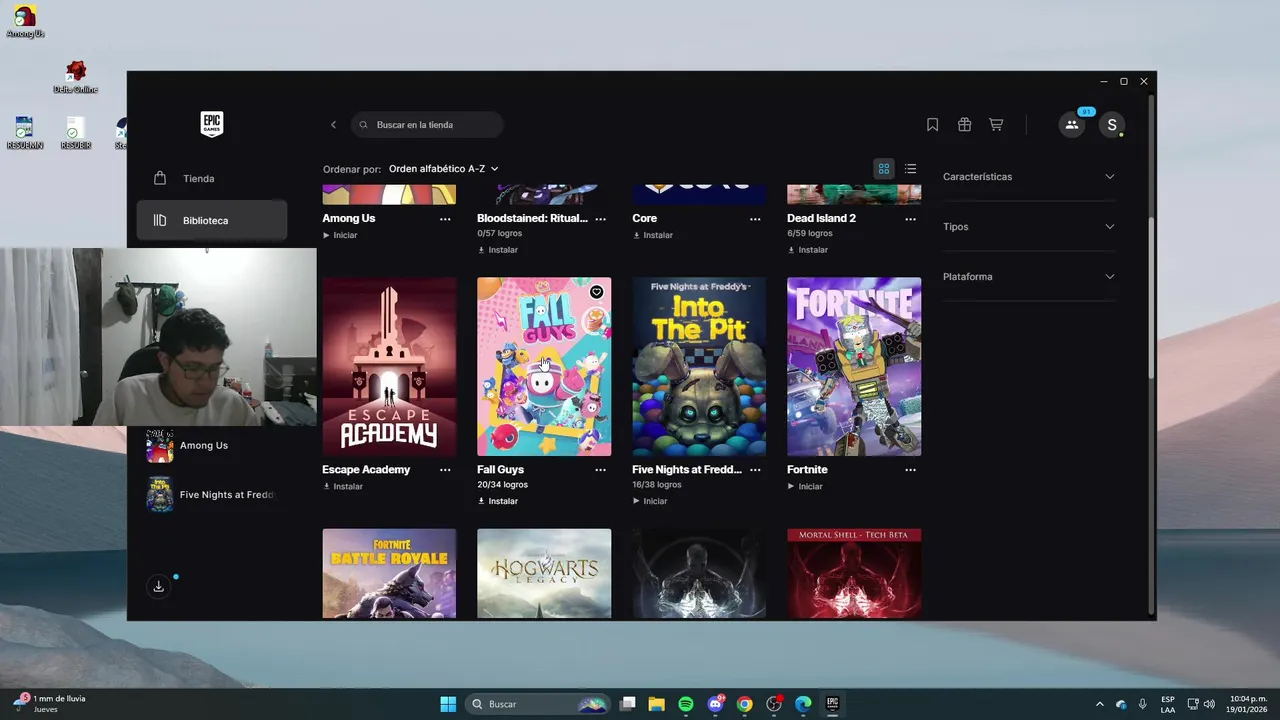Click Iniciar under Among Us
Screen dimensions: 1280x720
tap(340, 235)
